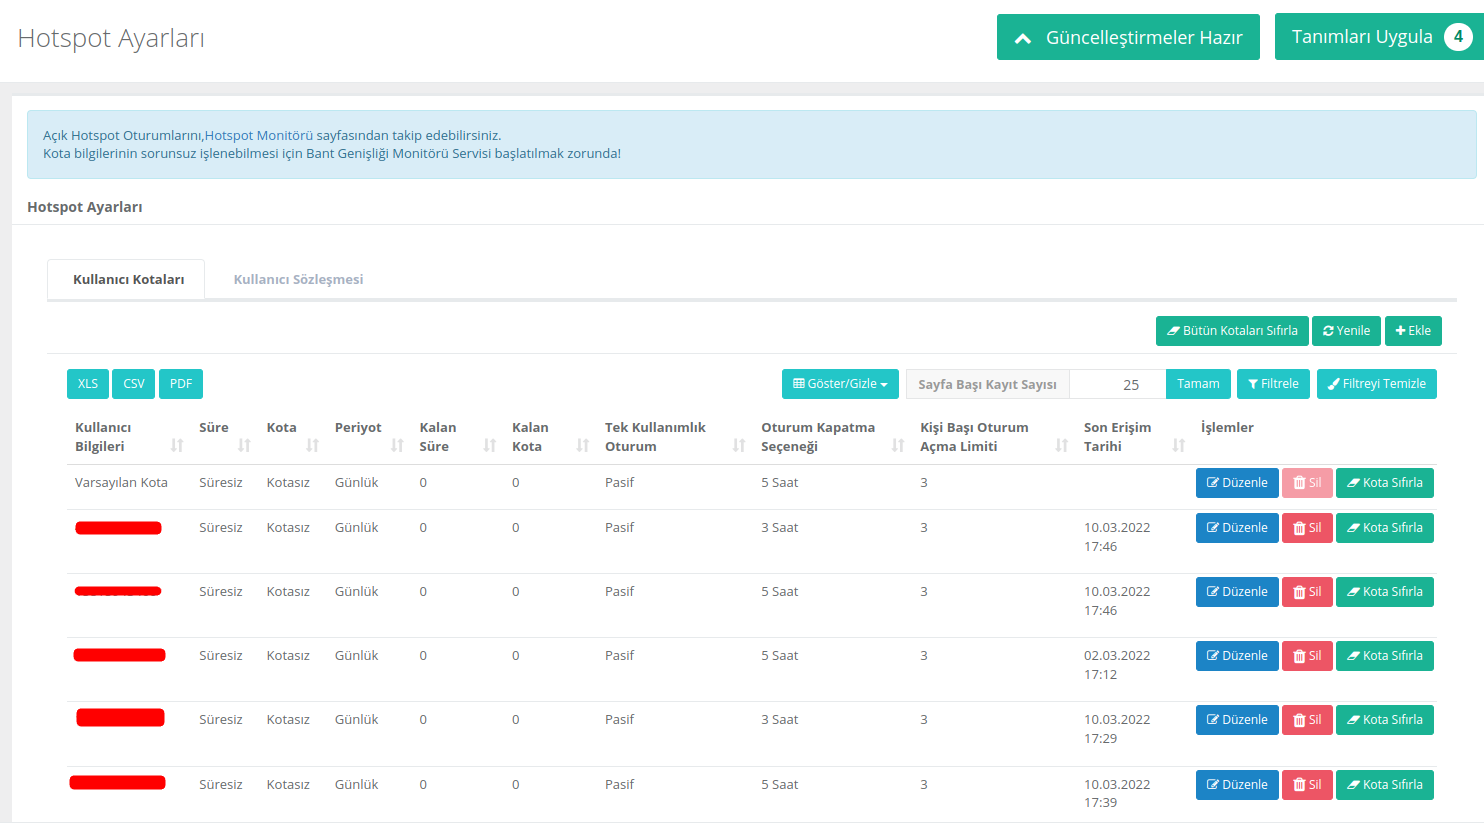Edit row accessed 02.03.2022 17:12
Screen dimensions: 1484x829
(1237, 656)
